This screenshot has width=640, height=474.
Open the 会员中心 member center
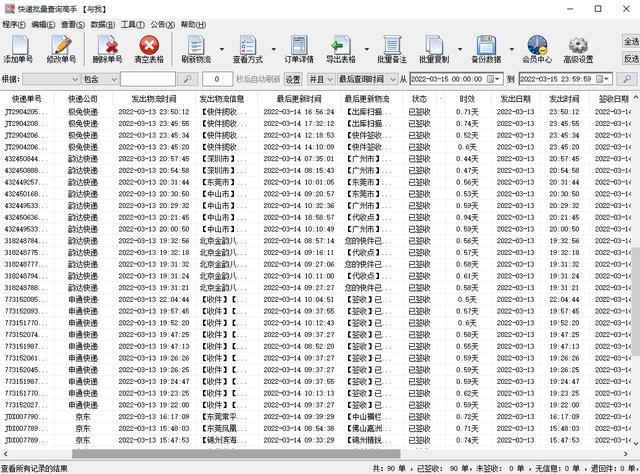point(536,47)
